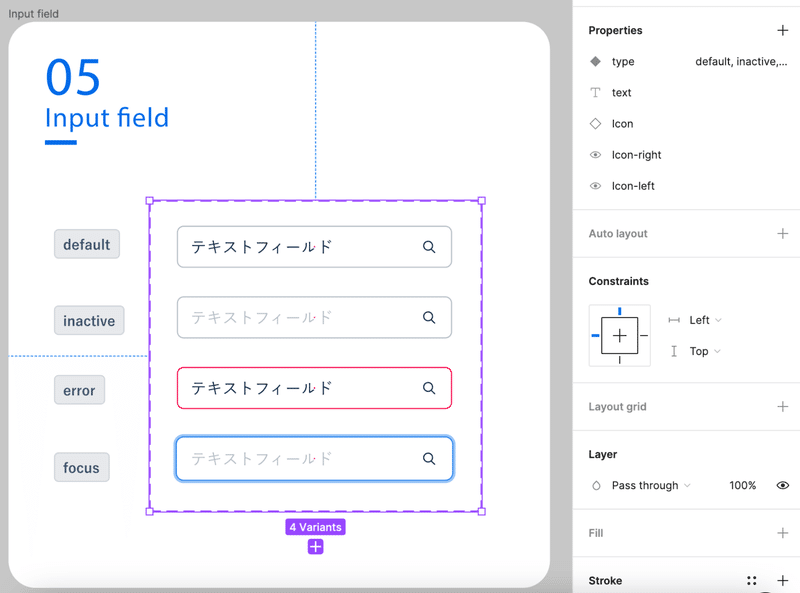Click the blend mode droplet icon
The width and height of the screenshot is (800, 593).
(596, 485)
